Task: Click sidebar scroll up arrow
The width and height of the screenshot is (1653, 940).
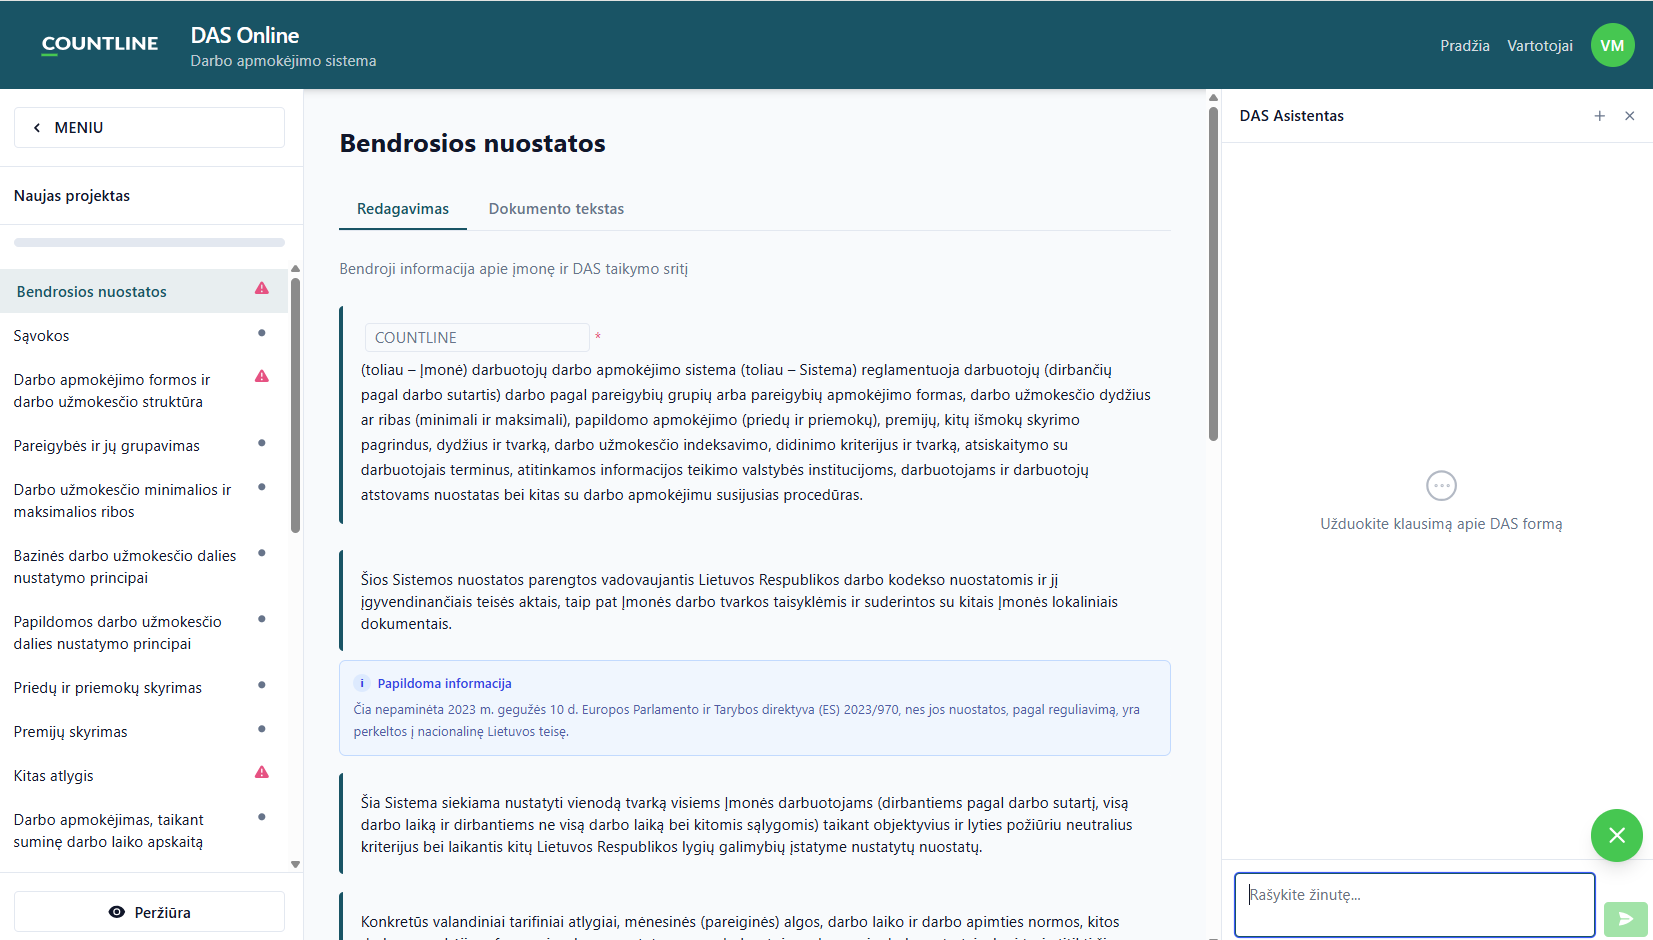Action: (x=295, y=269)
